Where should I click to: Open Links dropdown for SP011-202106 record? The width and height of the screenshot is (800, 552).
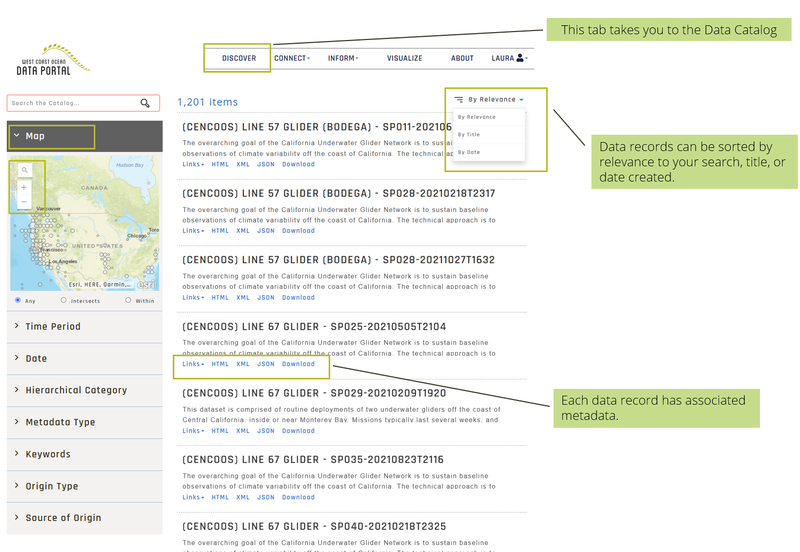click(193, 164)
